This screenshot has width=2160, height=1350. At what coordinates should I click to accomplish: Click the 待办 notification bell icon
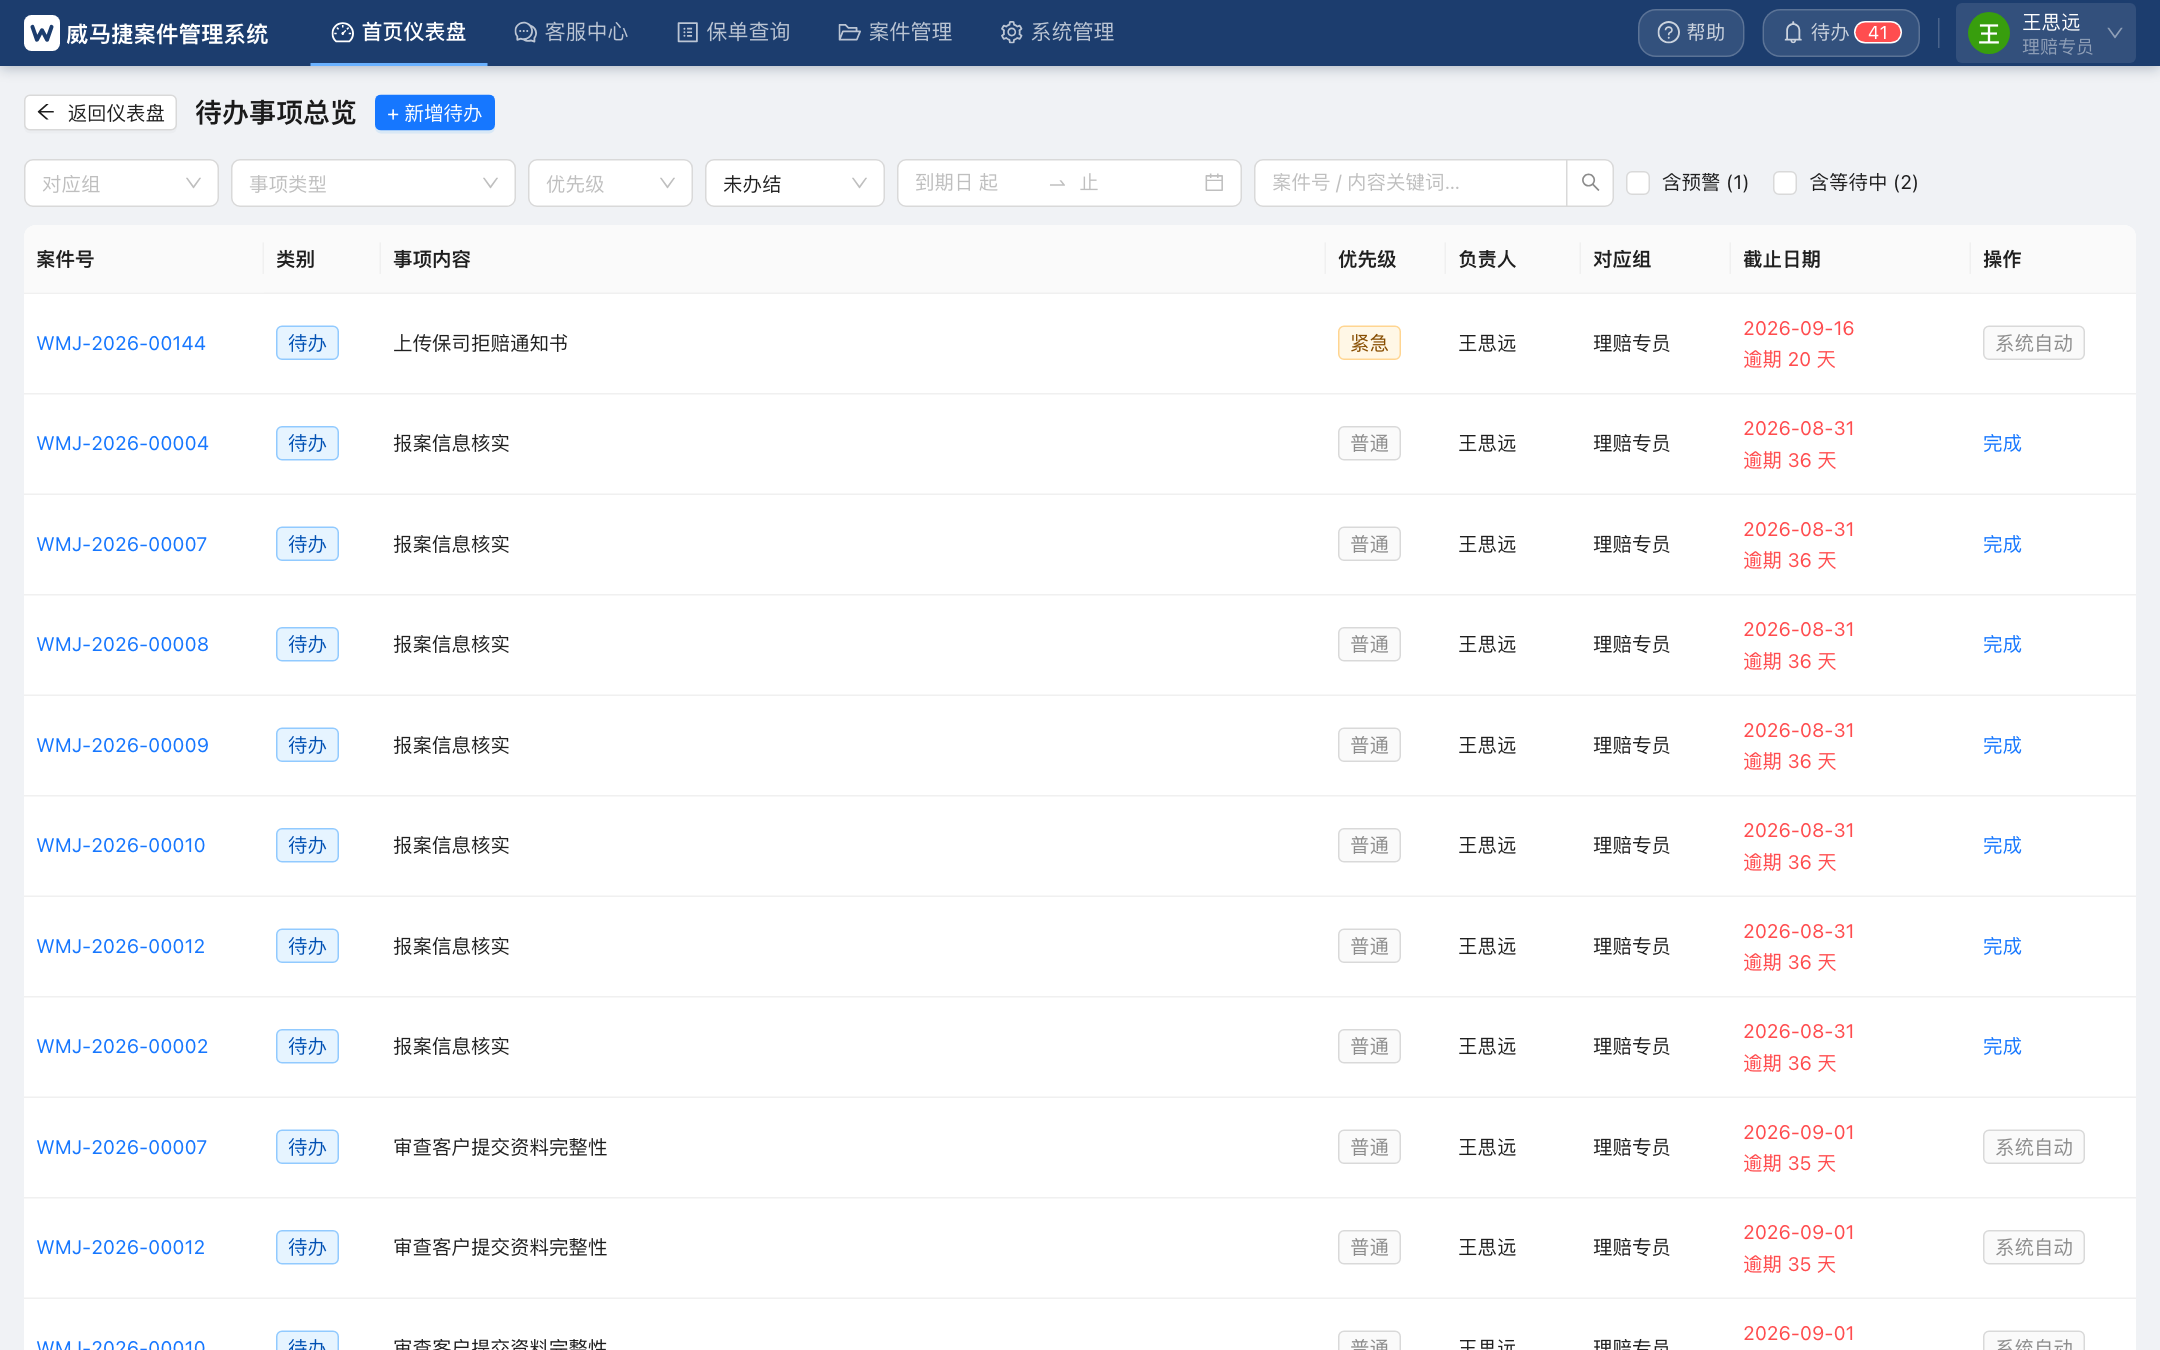pyautogui.click(x=1793, y=33)
